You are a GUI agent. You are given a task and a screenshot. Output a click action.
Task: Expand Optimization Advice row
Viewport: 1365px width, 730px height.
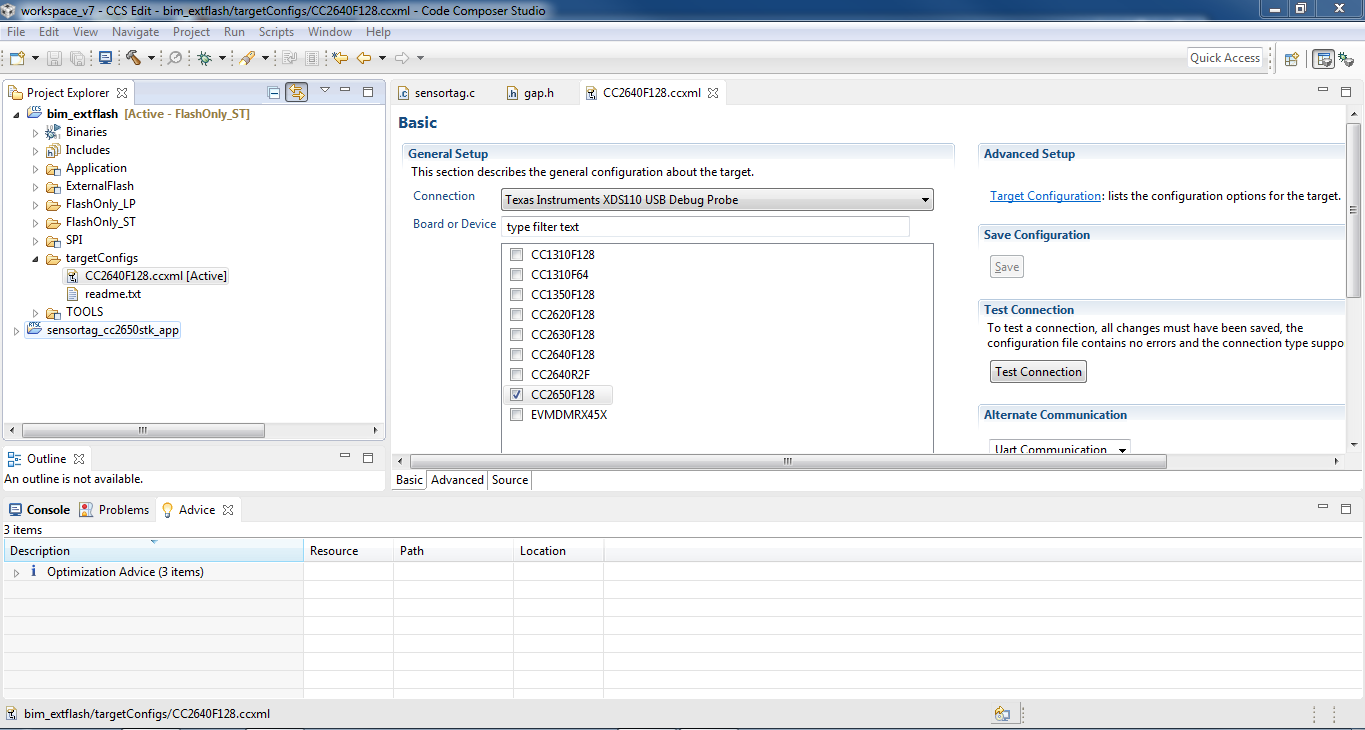click(x=16, y=572)
